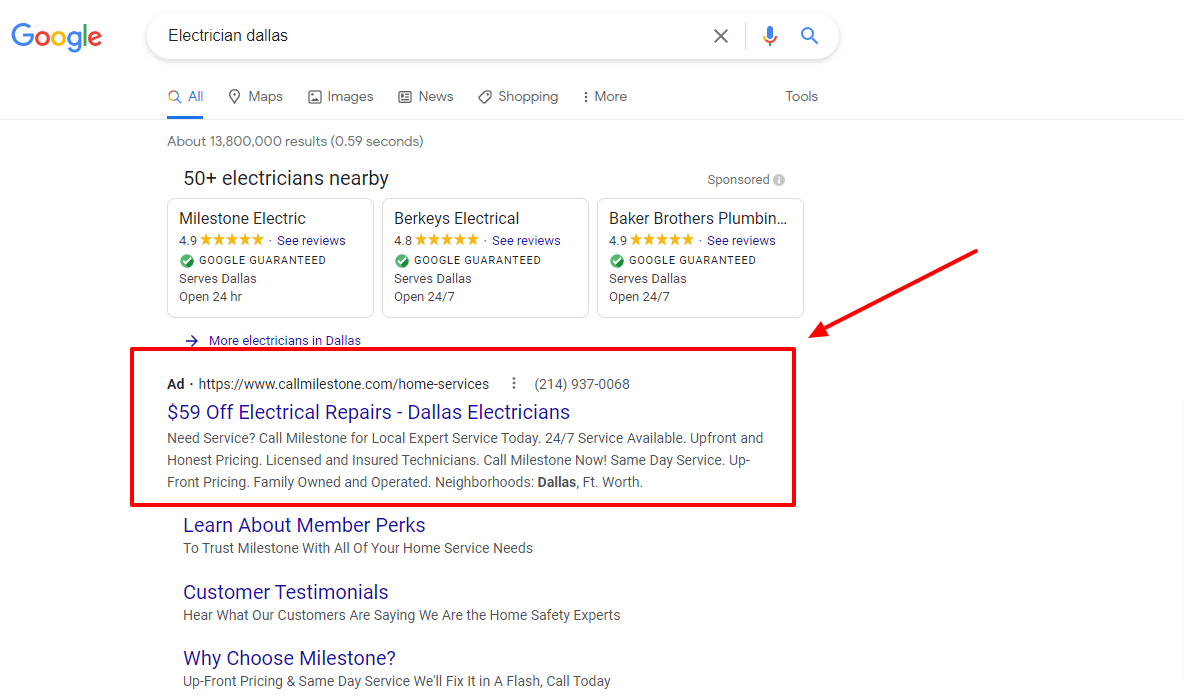1184x700 pixels.
Task: Open the News tab
Action: pyautogui.click(x=426, y=97)
